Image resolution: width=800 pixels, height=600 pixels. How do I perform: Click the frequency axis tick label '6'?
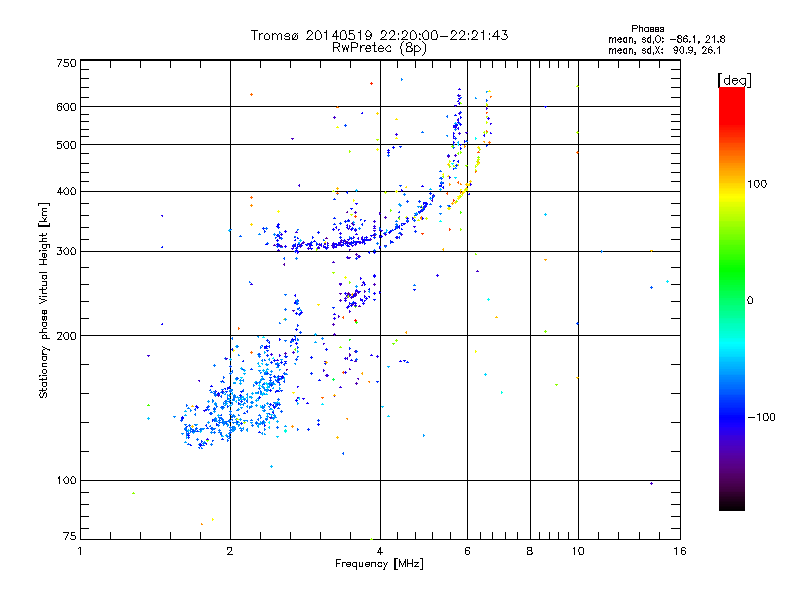467,551
